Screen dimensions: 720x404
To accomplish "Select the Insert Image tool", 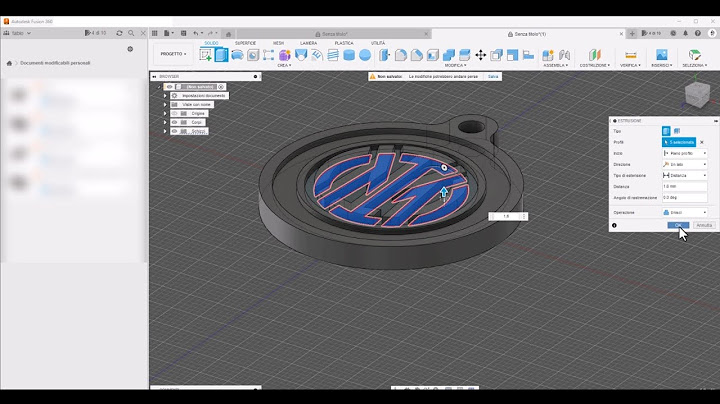I will [662, 55].
